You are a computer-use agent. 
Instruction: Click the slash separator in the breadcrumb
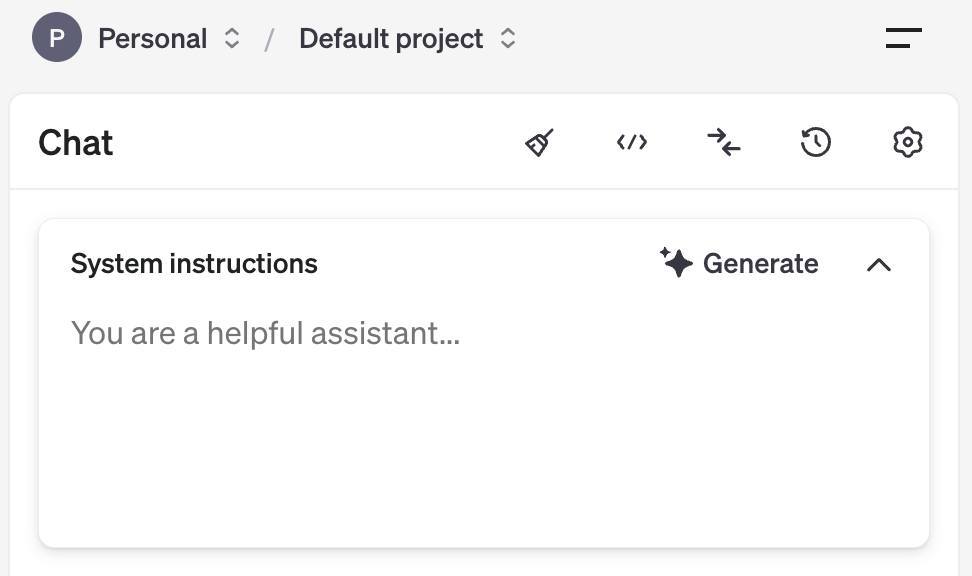(269, 40)
